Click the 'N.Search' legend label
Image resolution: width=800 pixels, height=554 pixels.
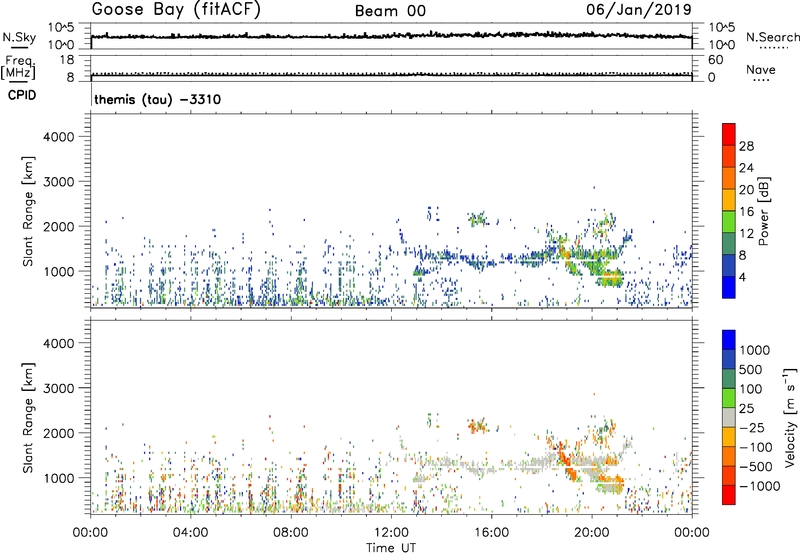pyautogui.click(x=772, y=37)
